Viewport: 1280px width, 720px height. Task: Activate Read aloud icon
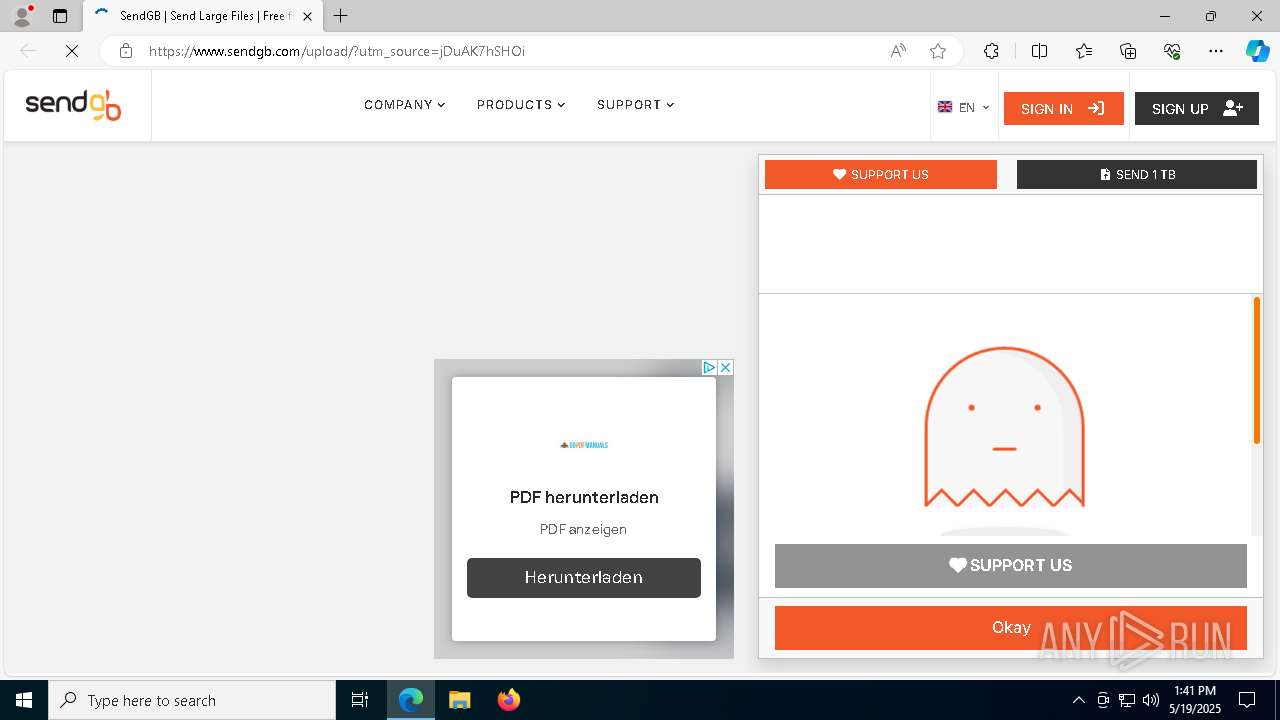(x=898, y=51)
